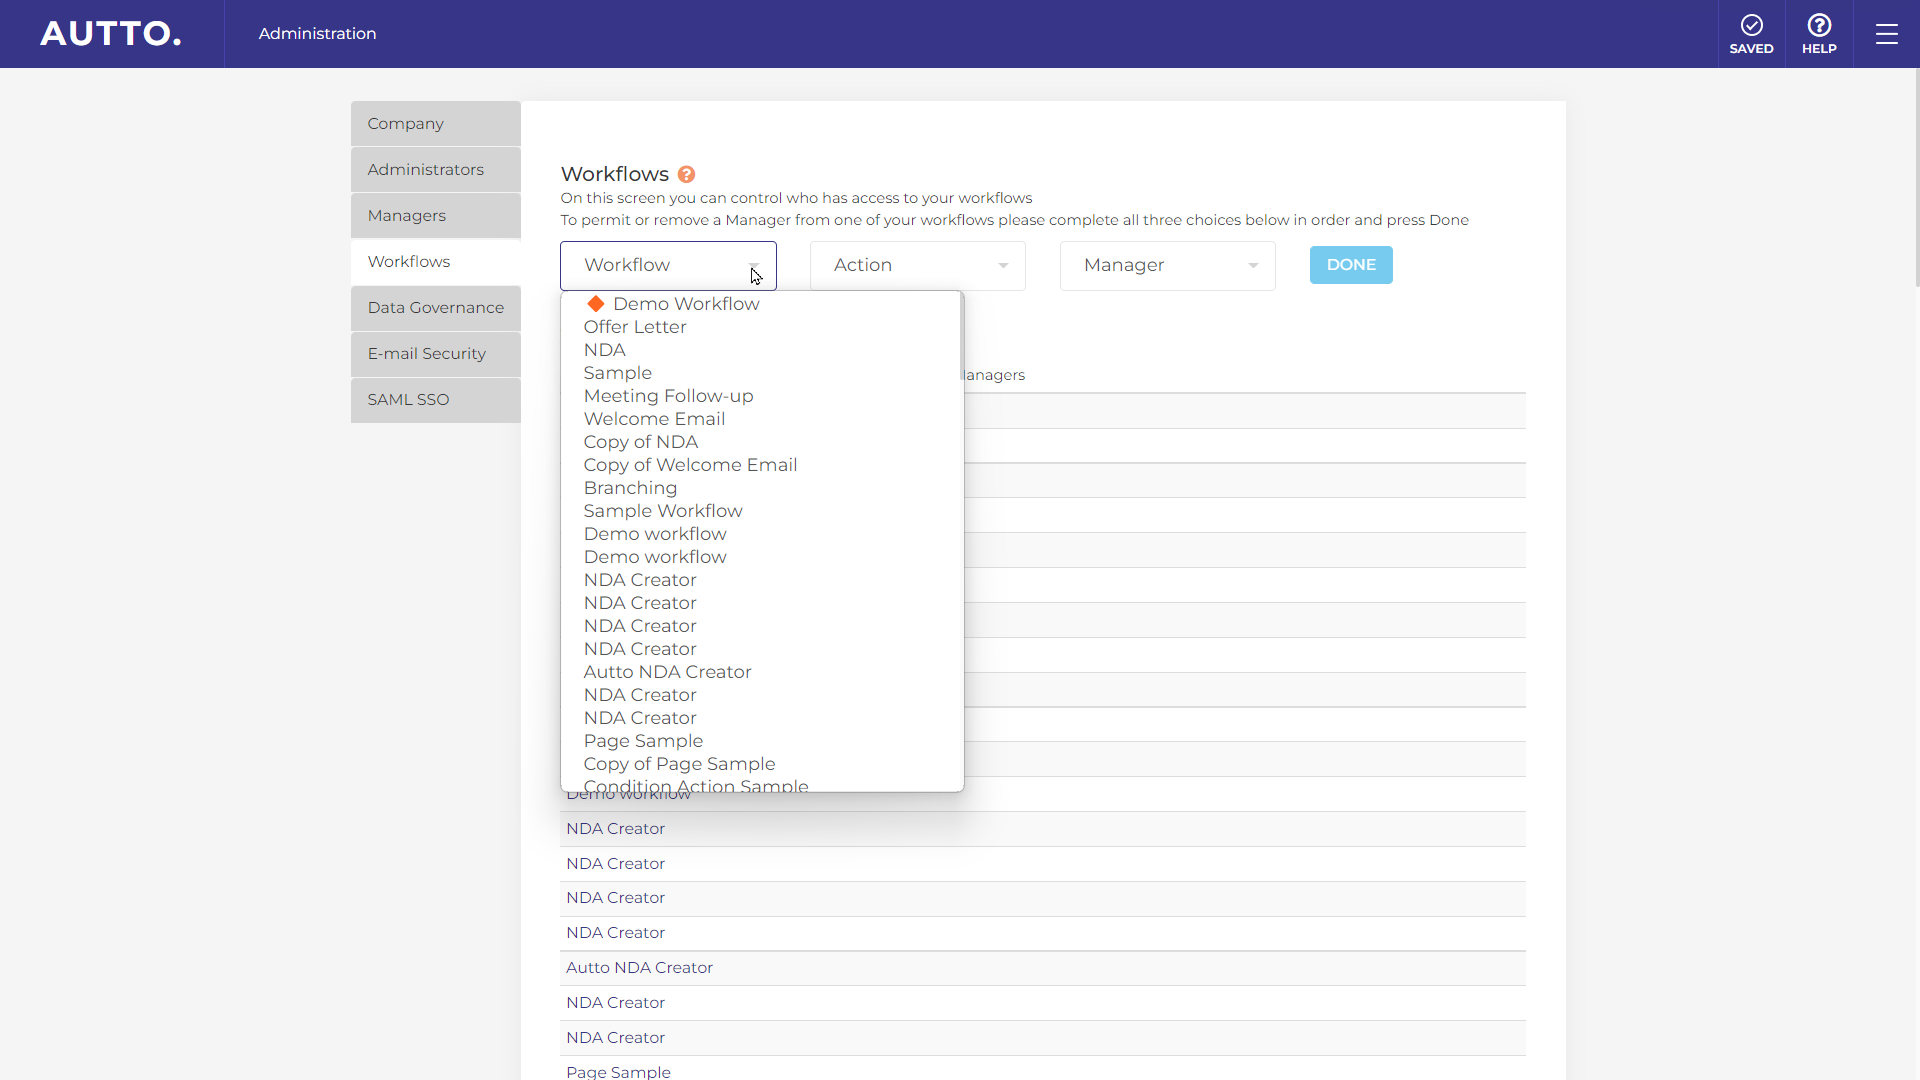Go to the E-mail Security tab
The image size is (1920, 1080).
pyautogui.click(x=436, y=354)
